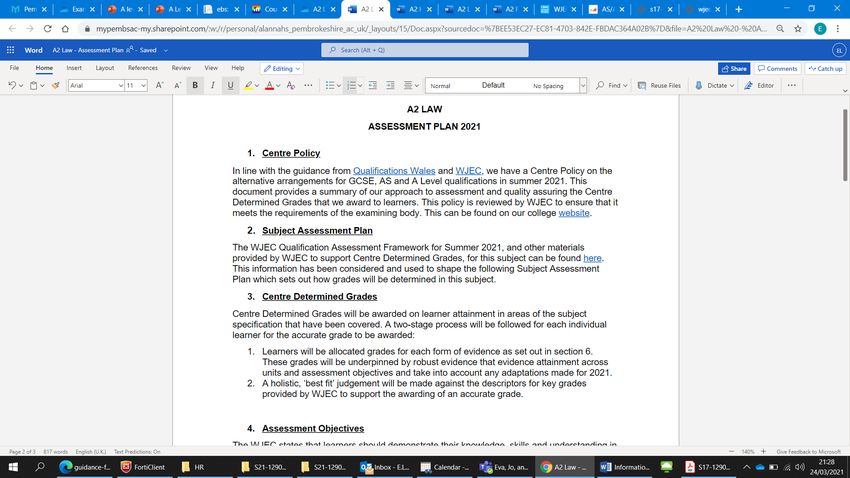Open the Office app launcher grid

[x=10, y=50]
